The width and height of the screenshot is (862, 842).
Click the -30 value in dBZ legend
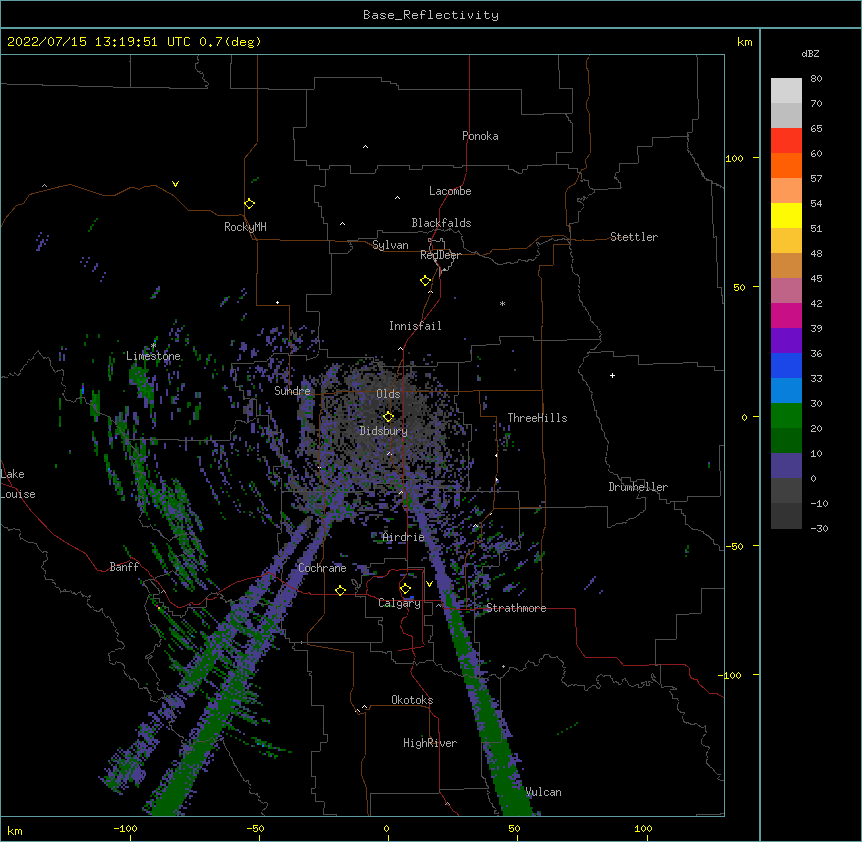pyautogui.click(x=819, y=528)
